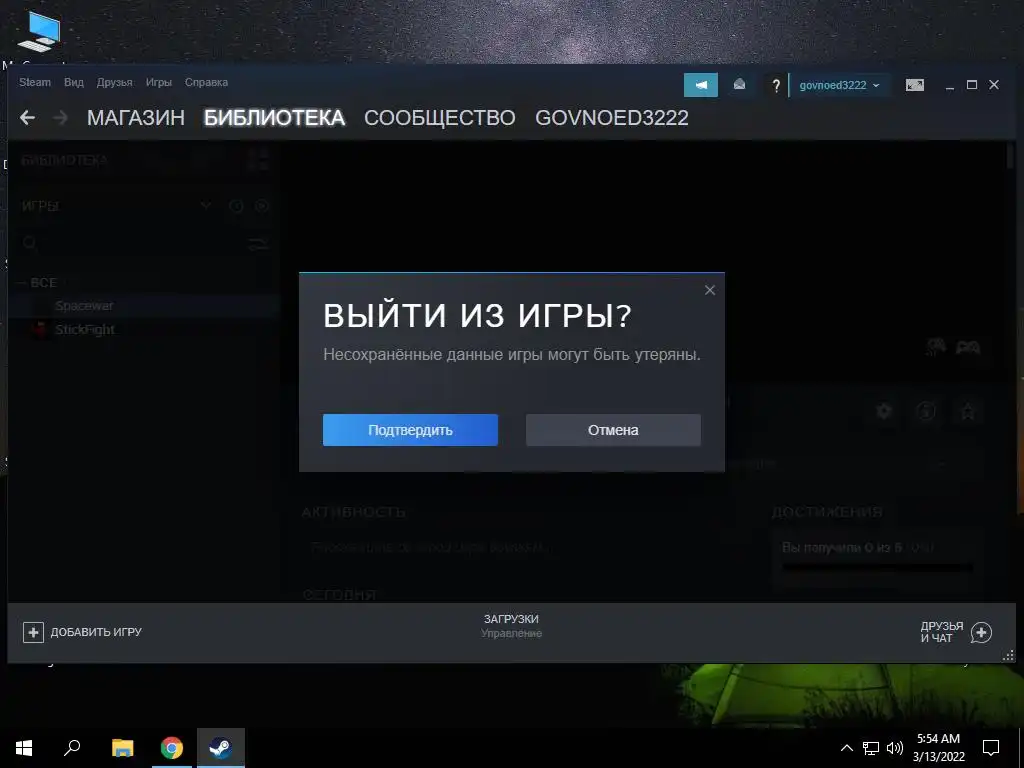Open the network tray icon
Viewport: 1024px width, 768px height.
(871, 748)
